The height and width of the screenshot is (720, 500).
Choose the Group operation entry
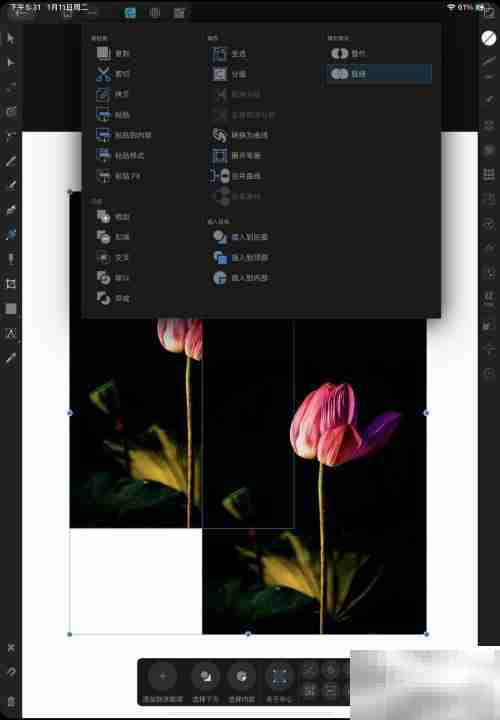click(x=229, y=54)
